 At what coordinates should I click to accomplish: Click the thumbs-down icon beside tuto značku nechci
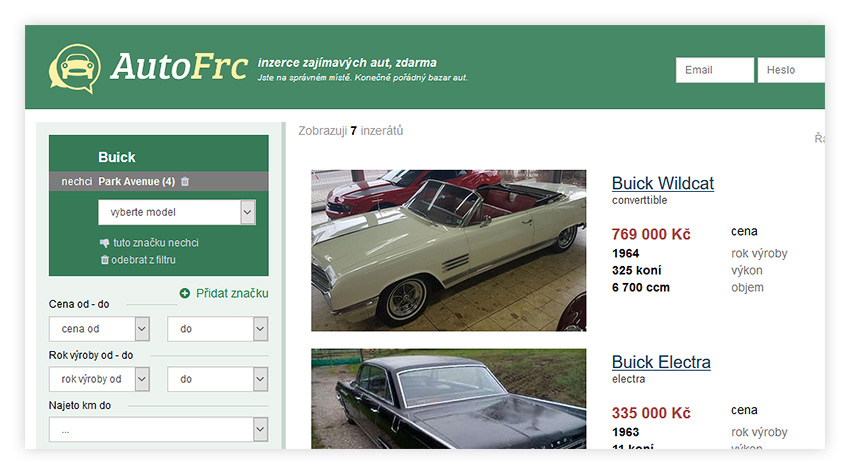point(105,243)
